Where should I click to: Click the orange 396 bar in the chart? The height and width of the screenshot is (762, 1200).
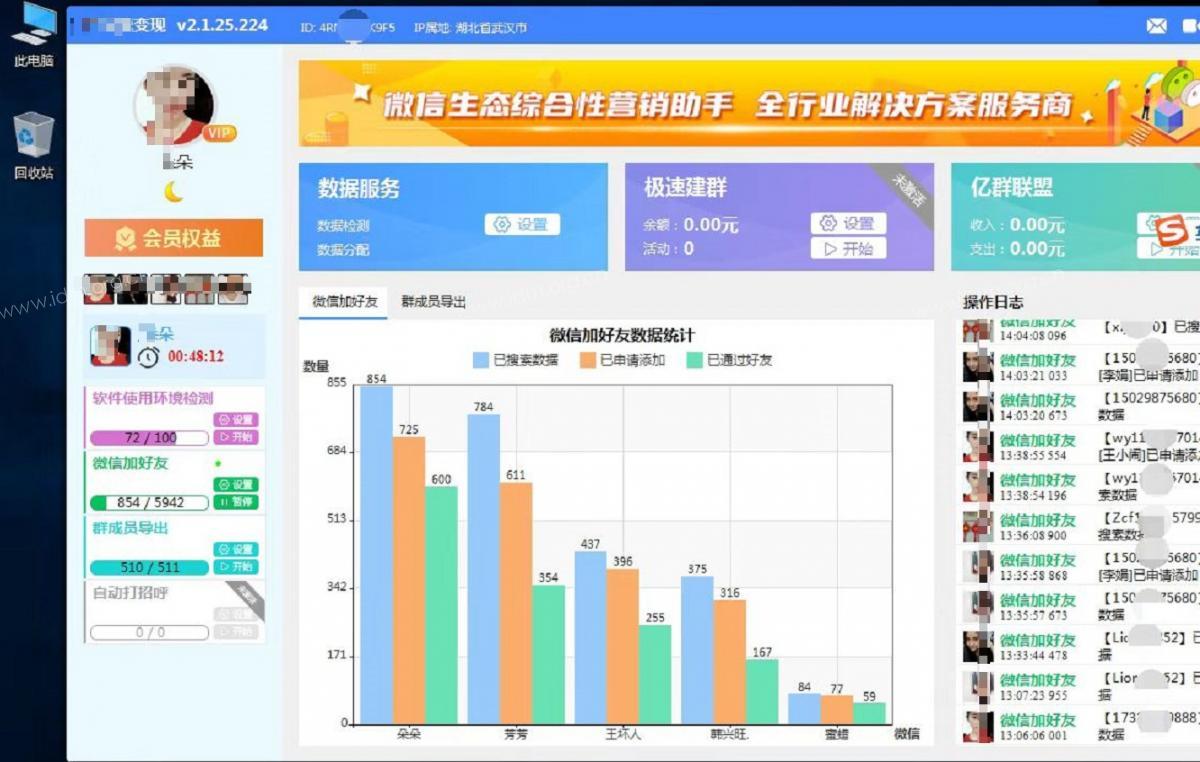click(x=623, y=646)
